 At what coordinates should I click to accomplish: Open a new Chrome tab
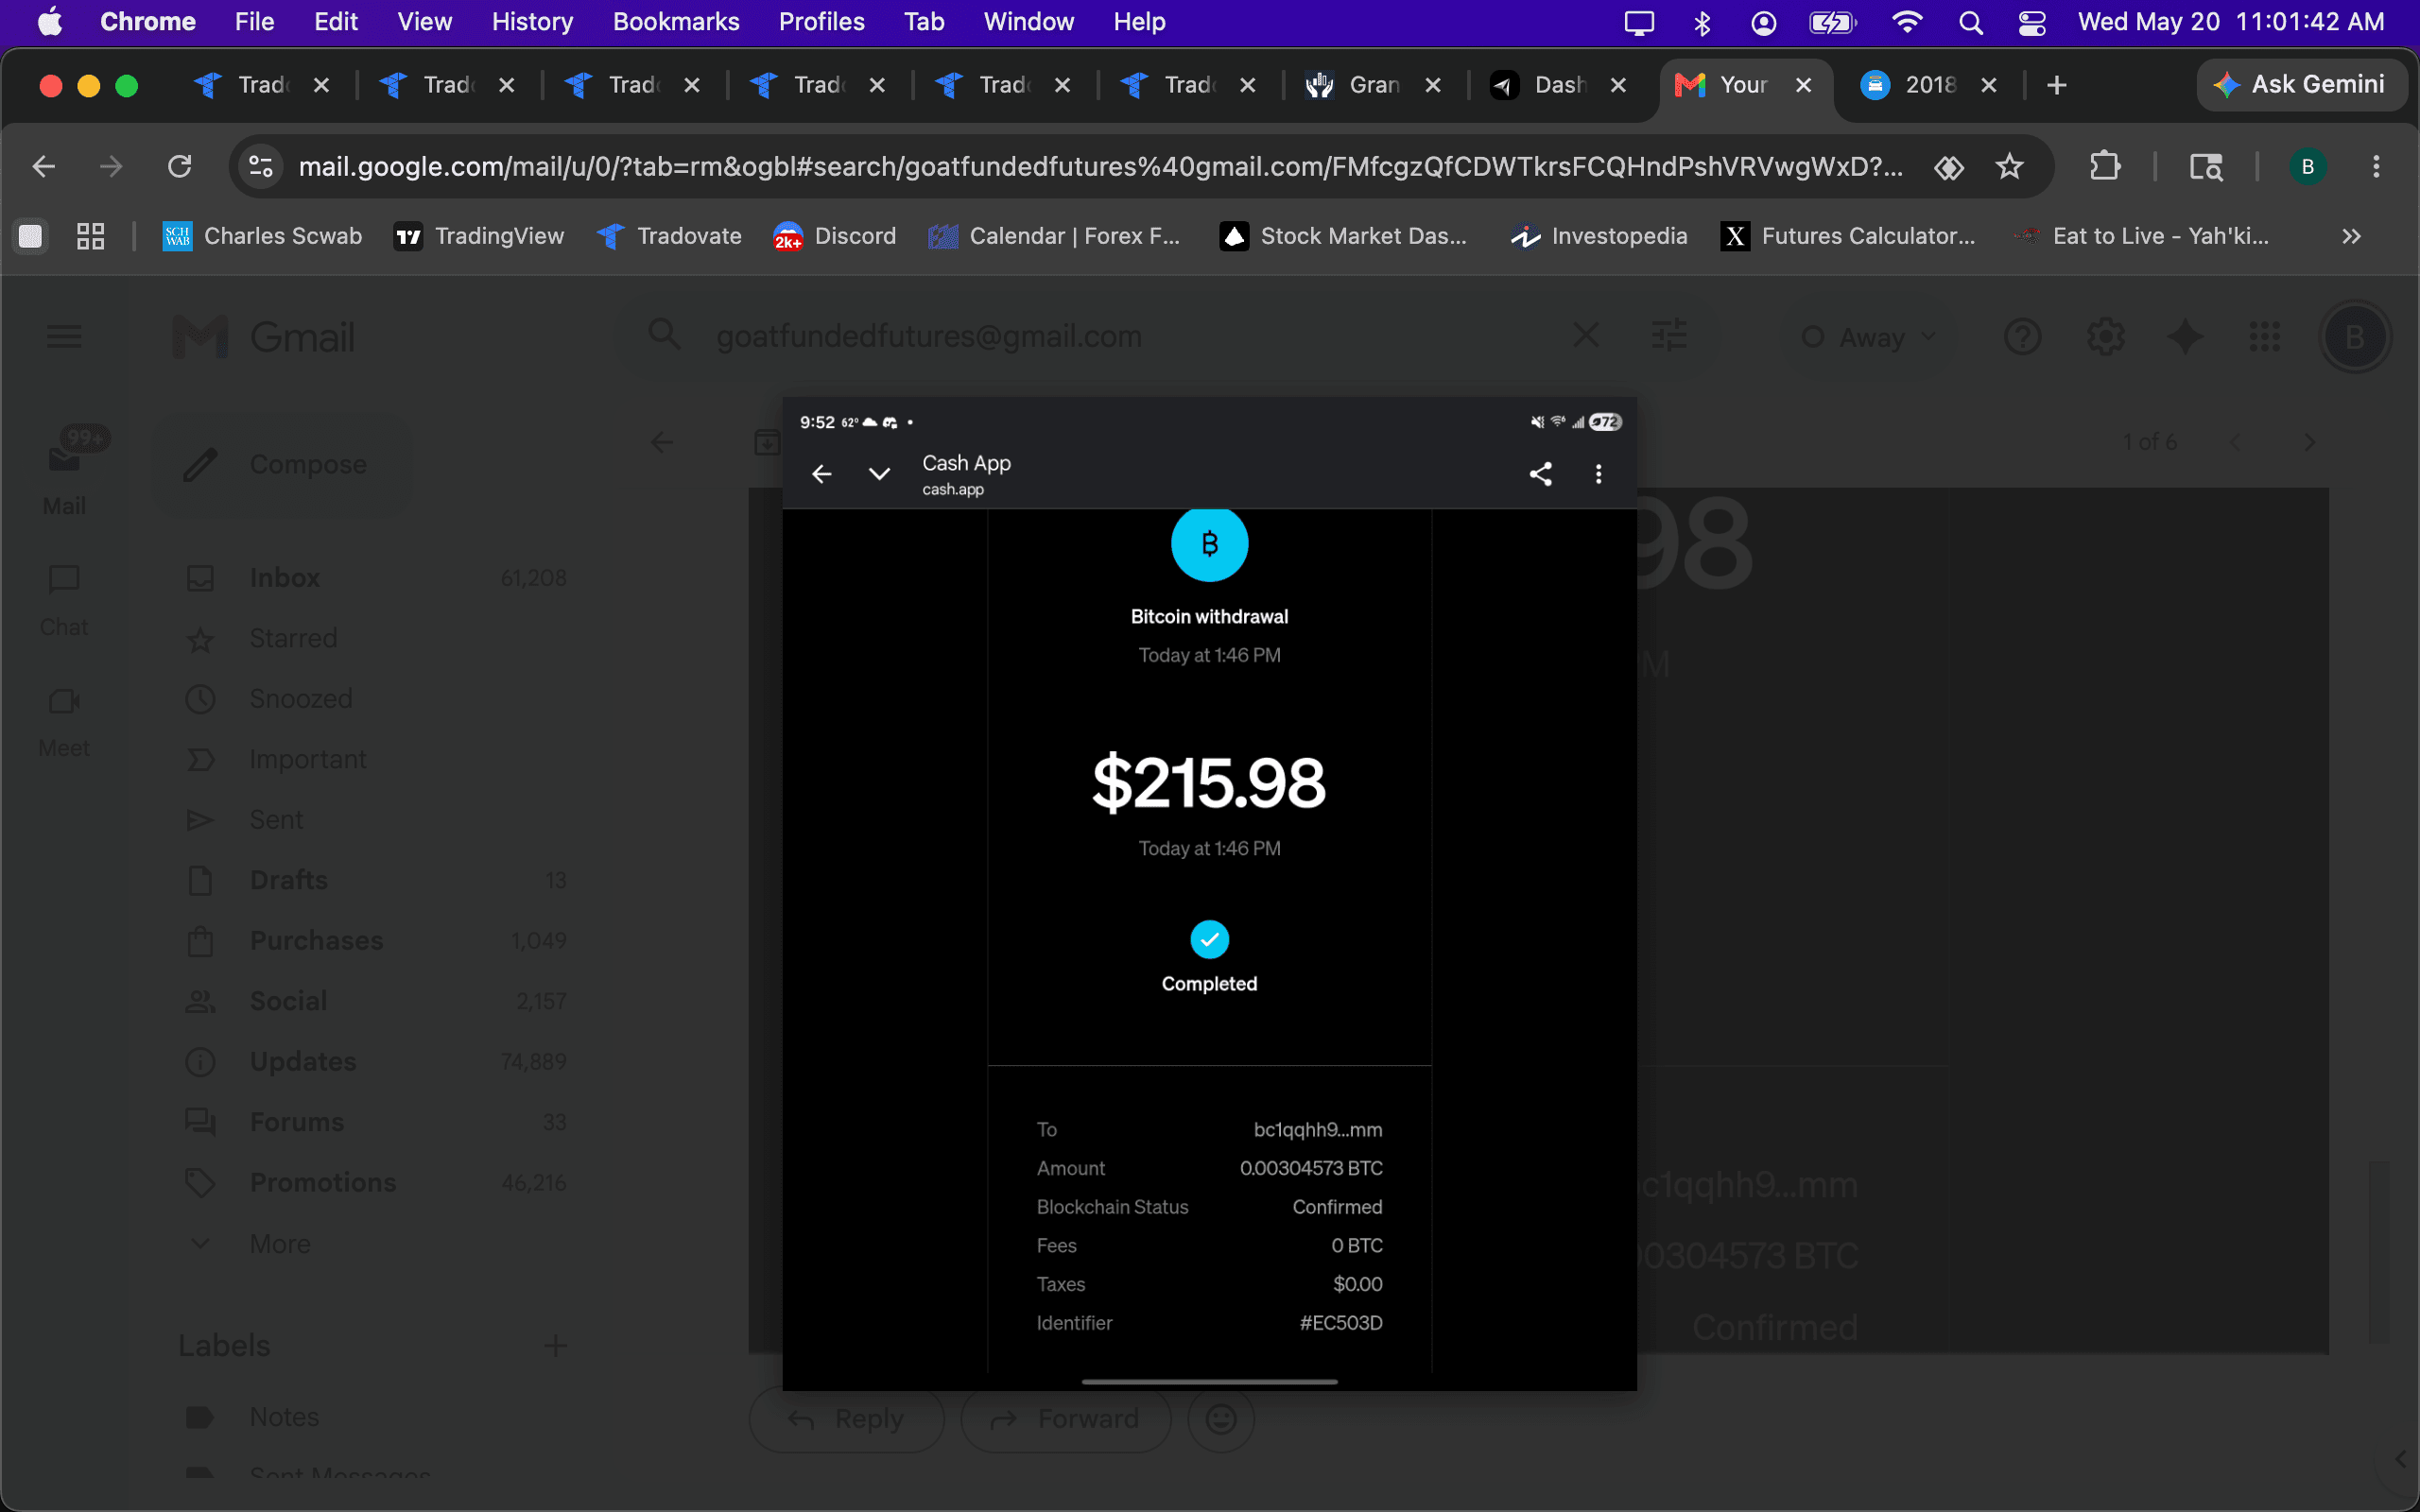coord(2056,85)
